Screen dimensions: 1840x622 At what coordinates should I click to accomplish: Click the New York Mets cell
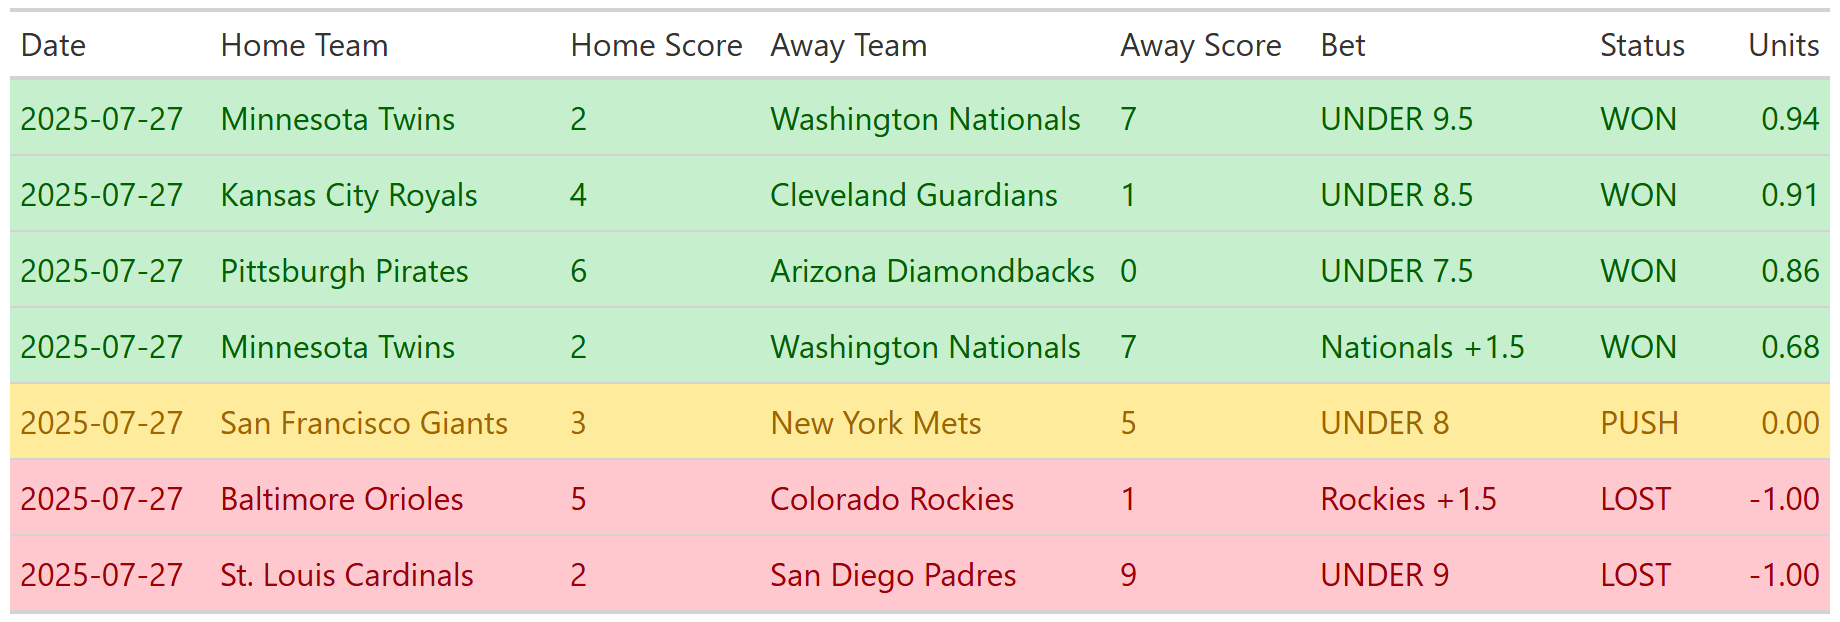tap(875, 423)
